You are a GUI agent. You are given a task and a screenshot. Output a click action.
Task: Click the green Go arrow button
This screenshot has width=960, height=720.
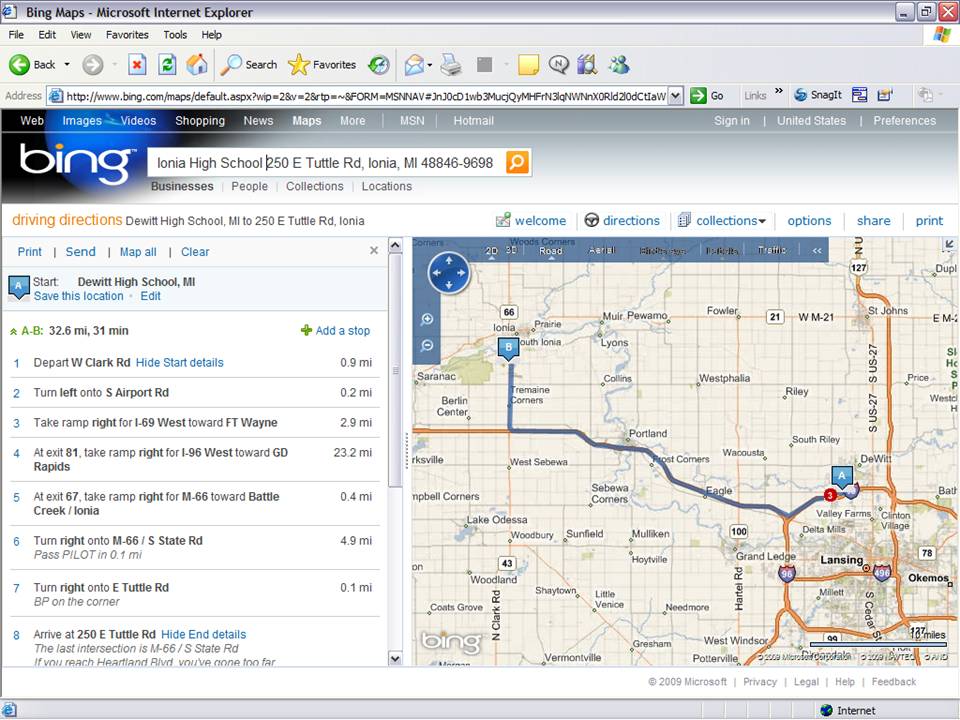click(x=707, y=96)
